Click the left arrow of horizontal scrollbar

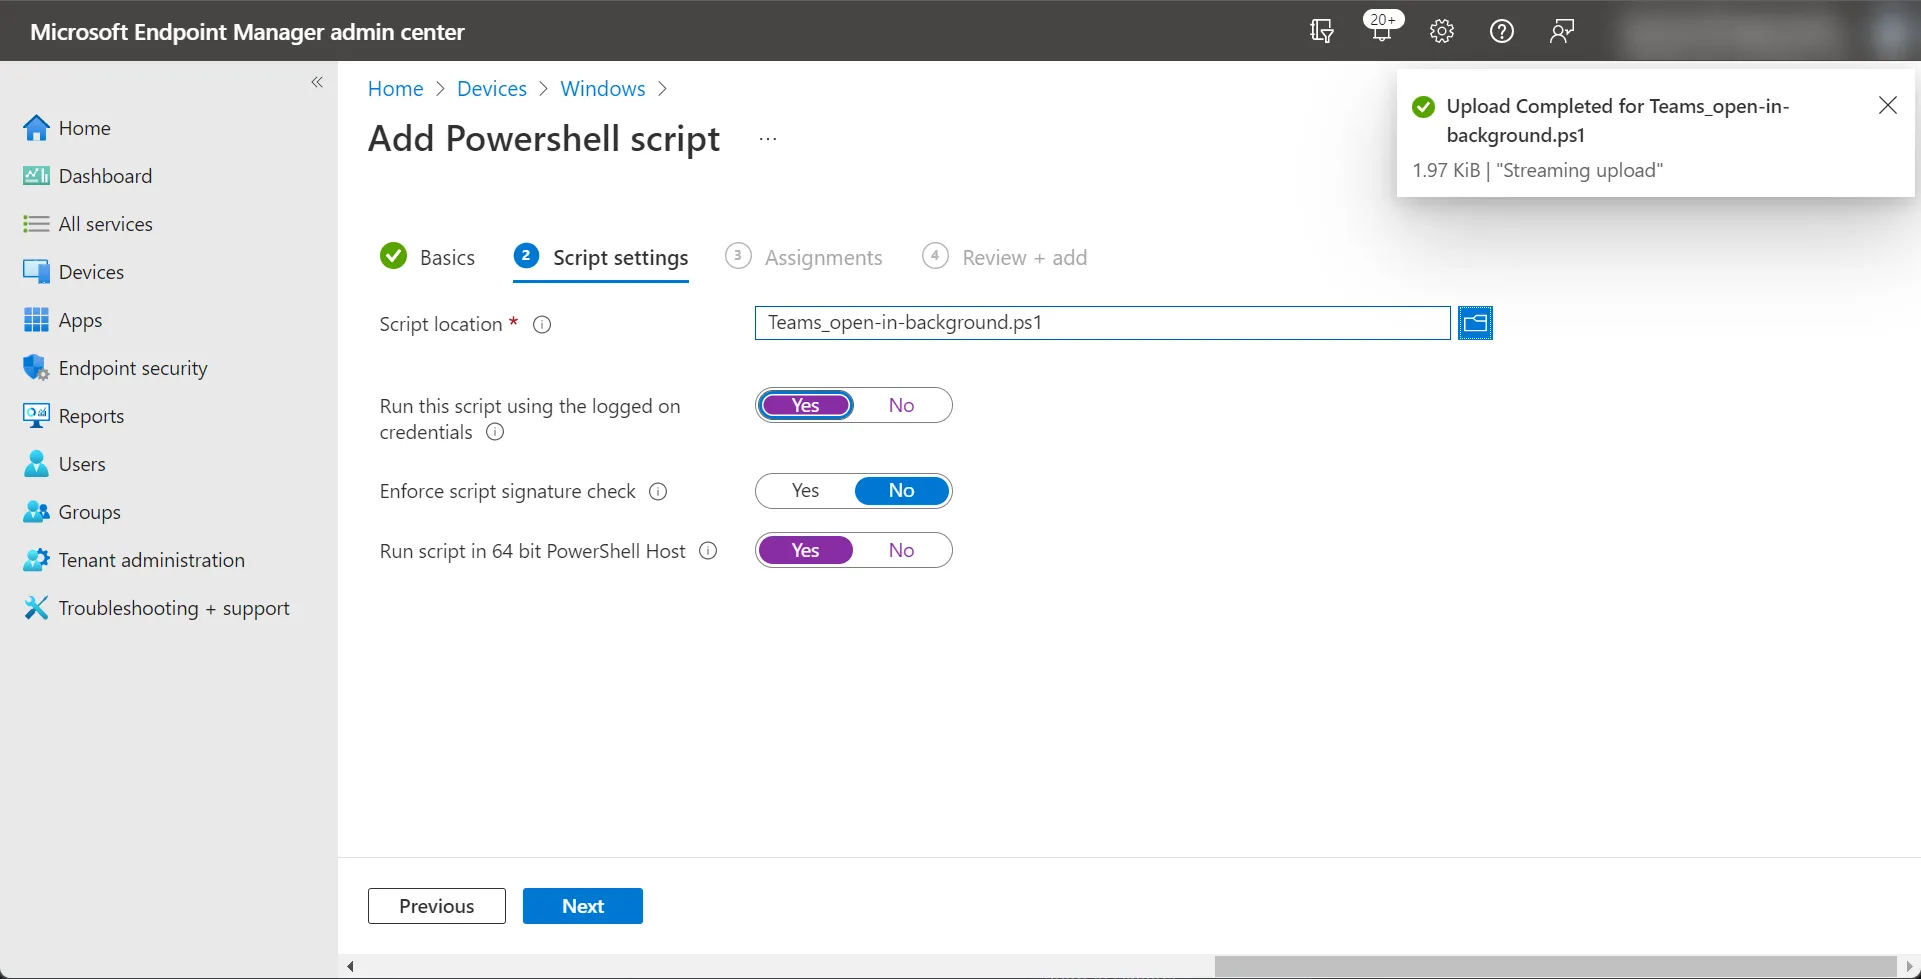pyautogui.click(x=350, y=966)
